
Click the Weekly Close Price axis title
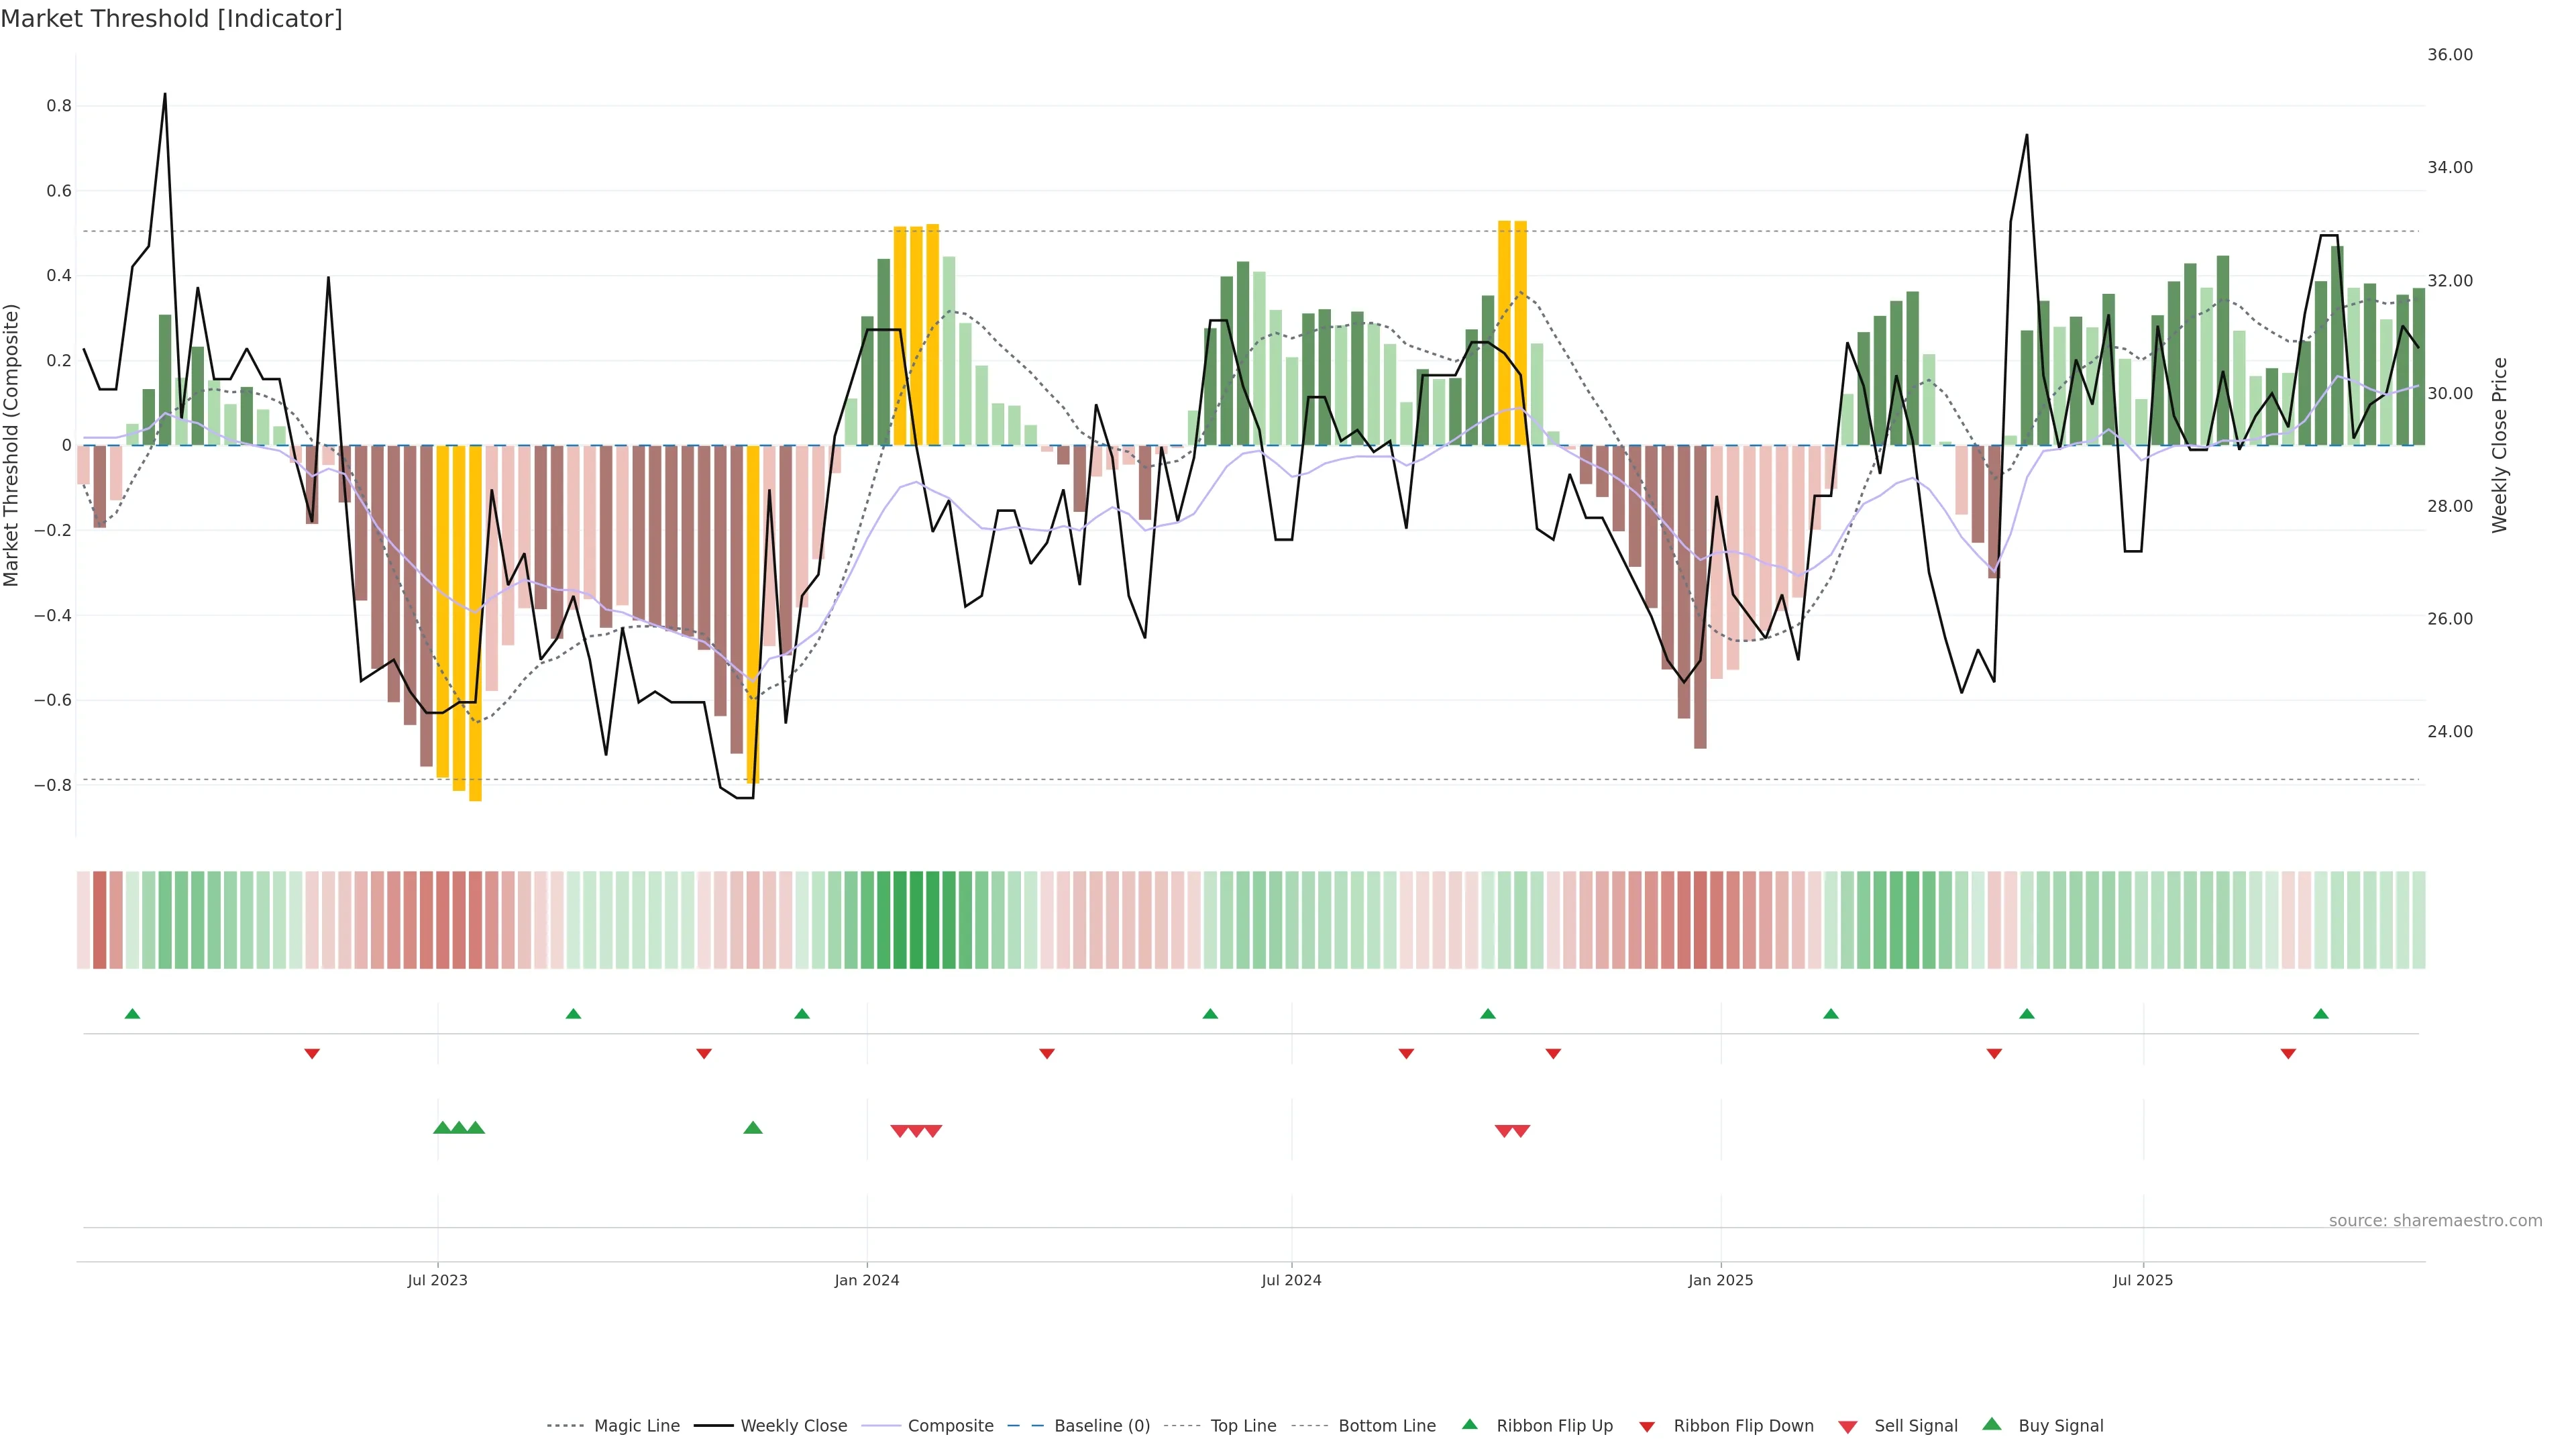(x=2500, y=445)
